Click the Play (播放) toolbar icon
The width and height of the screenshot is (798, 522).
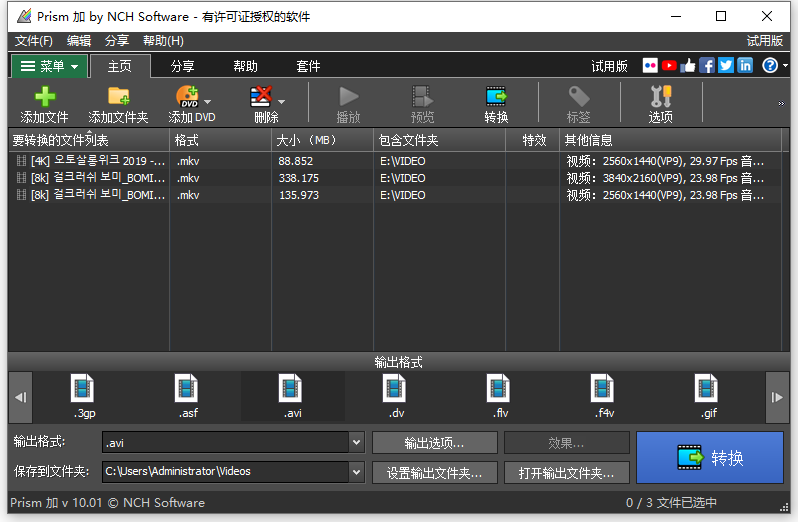pos(349,96)
